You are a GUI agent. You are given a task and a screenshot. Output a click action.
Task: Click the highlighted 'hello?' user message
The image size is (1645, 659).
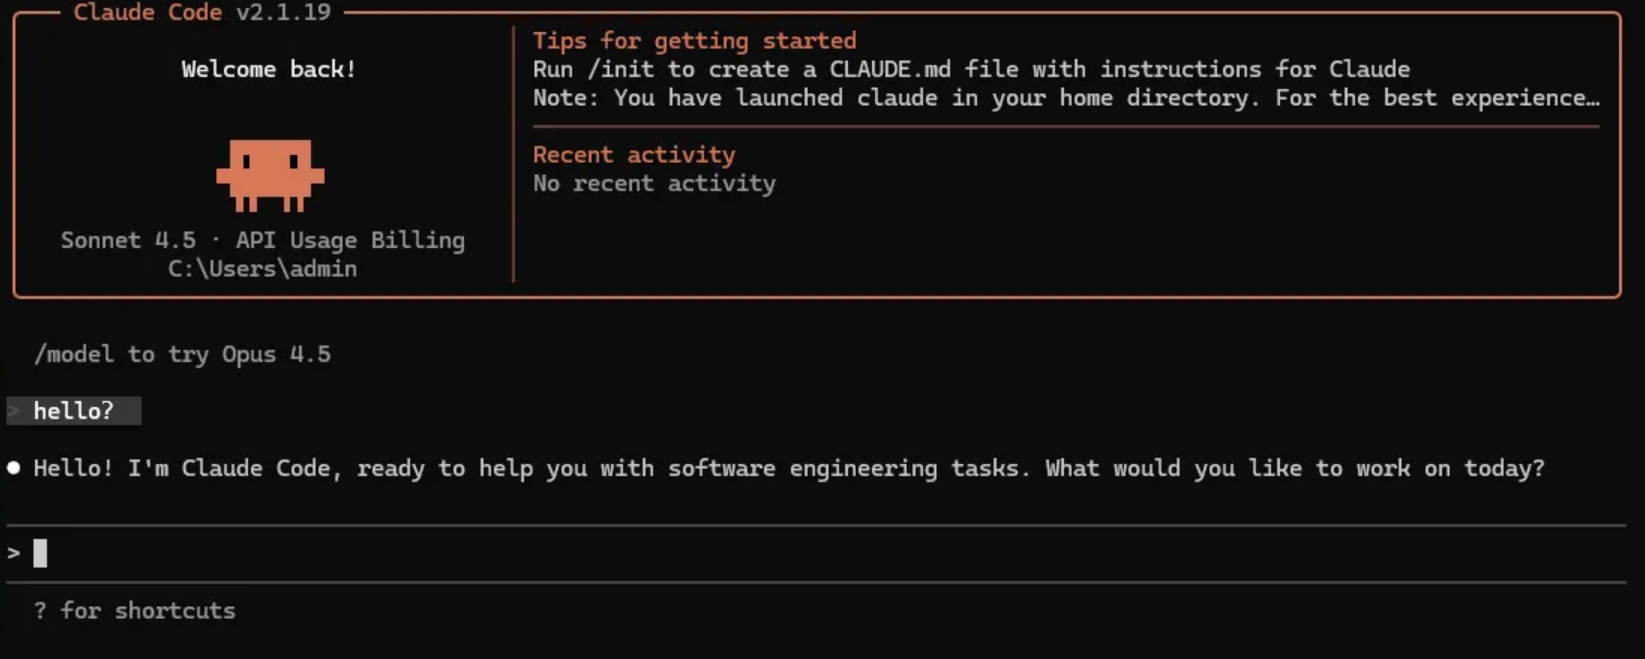74,411
